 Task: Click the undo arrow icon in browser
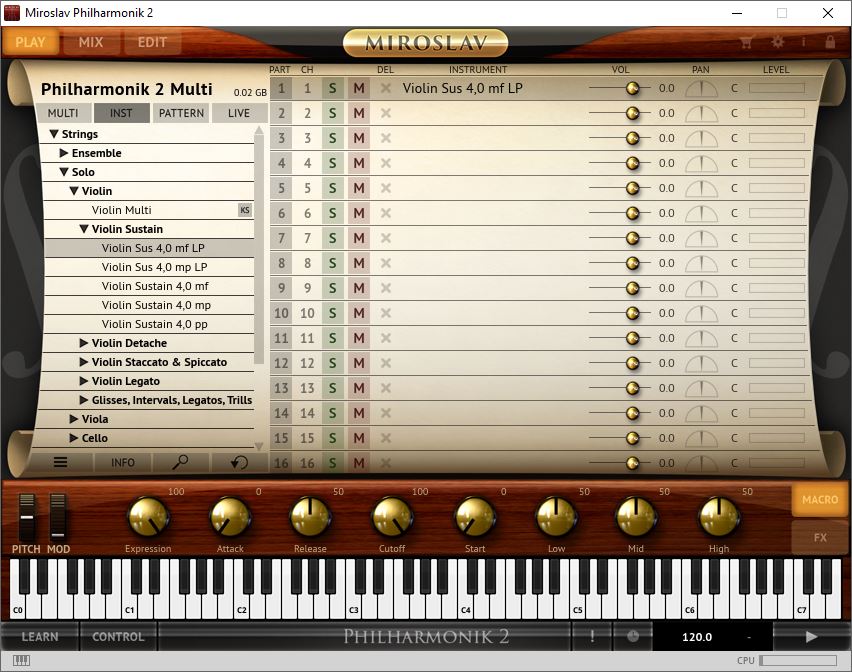(239, 462)
